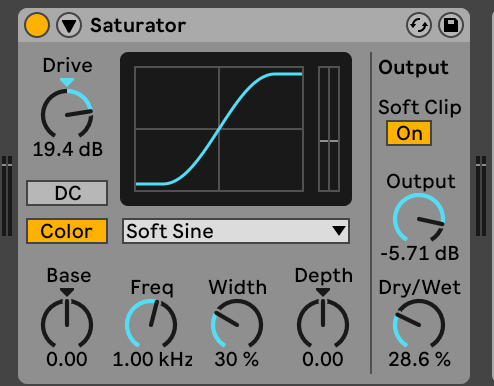This screenshot has width=494, height=386.
Task: Toggle the Saturator device activator button
Action: coord(37,25)
